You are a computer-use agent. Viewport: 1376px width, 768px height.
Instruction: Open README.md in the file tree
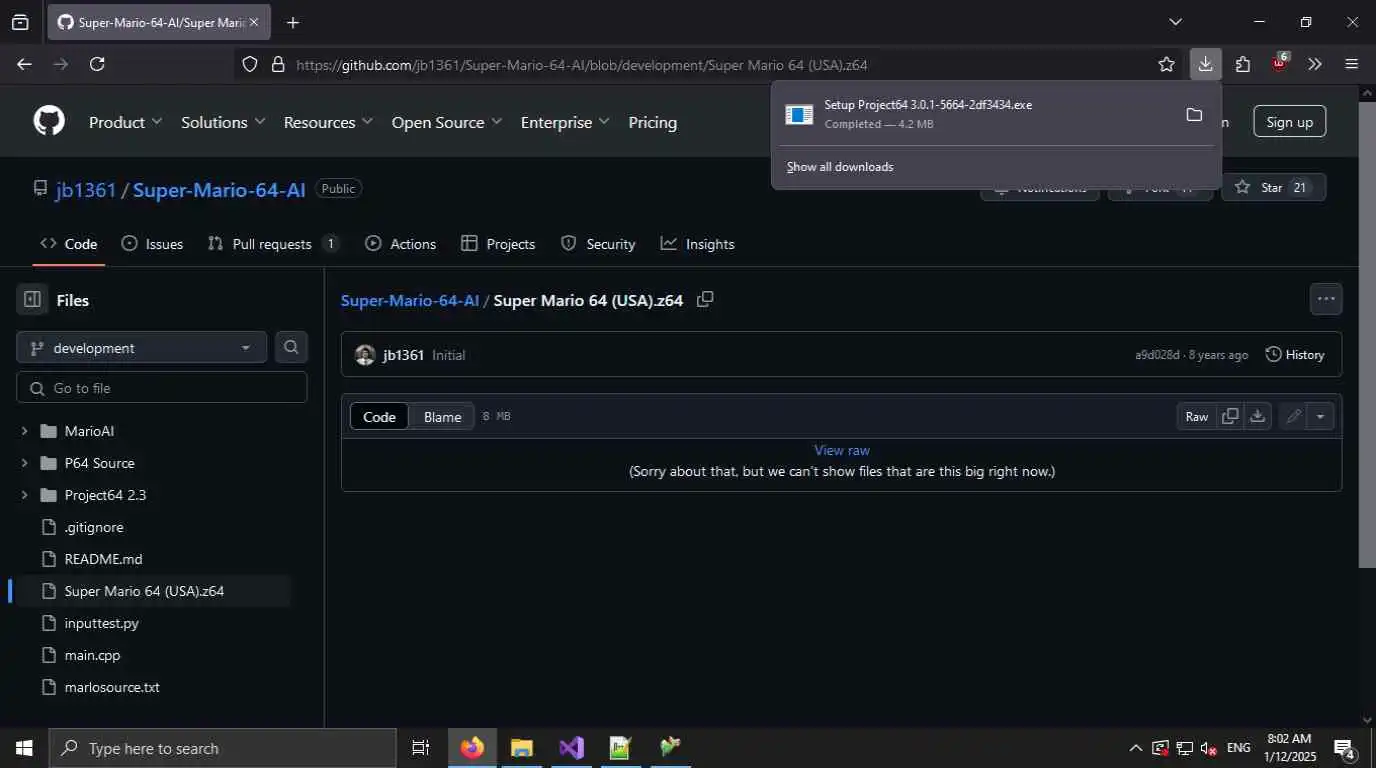pos(103,559)
